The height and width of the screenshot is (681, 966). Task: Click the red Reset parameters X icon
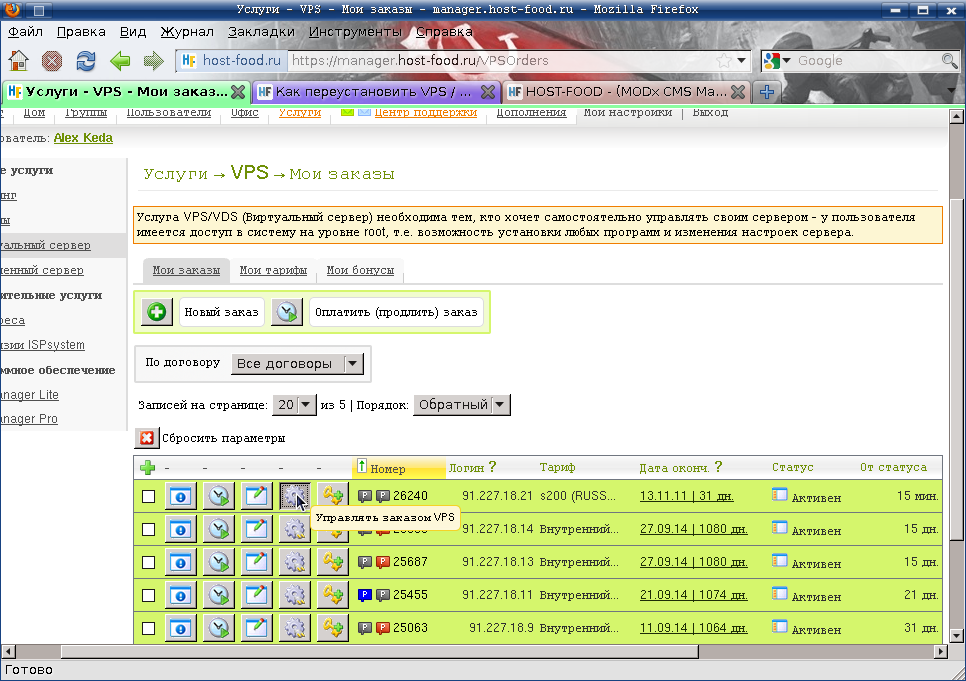point(146,438)
